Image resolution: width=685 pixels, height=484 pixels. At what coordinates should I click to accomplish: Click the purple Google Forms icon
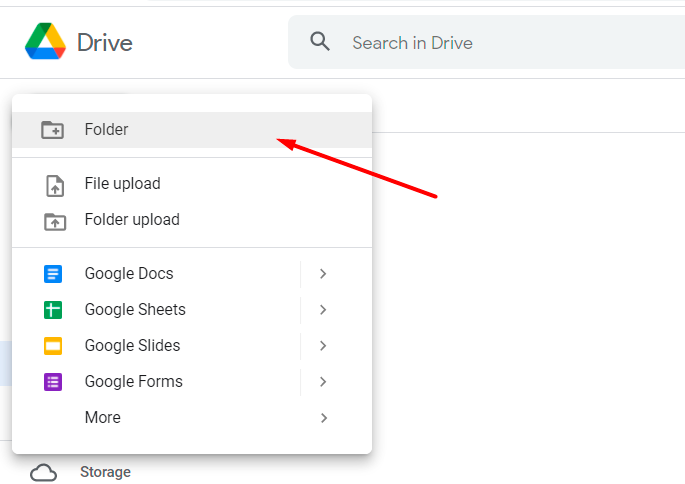[54, 382]
